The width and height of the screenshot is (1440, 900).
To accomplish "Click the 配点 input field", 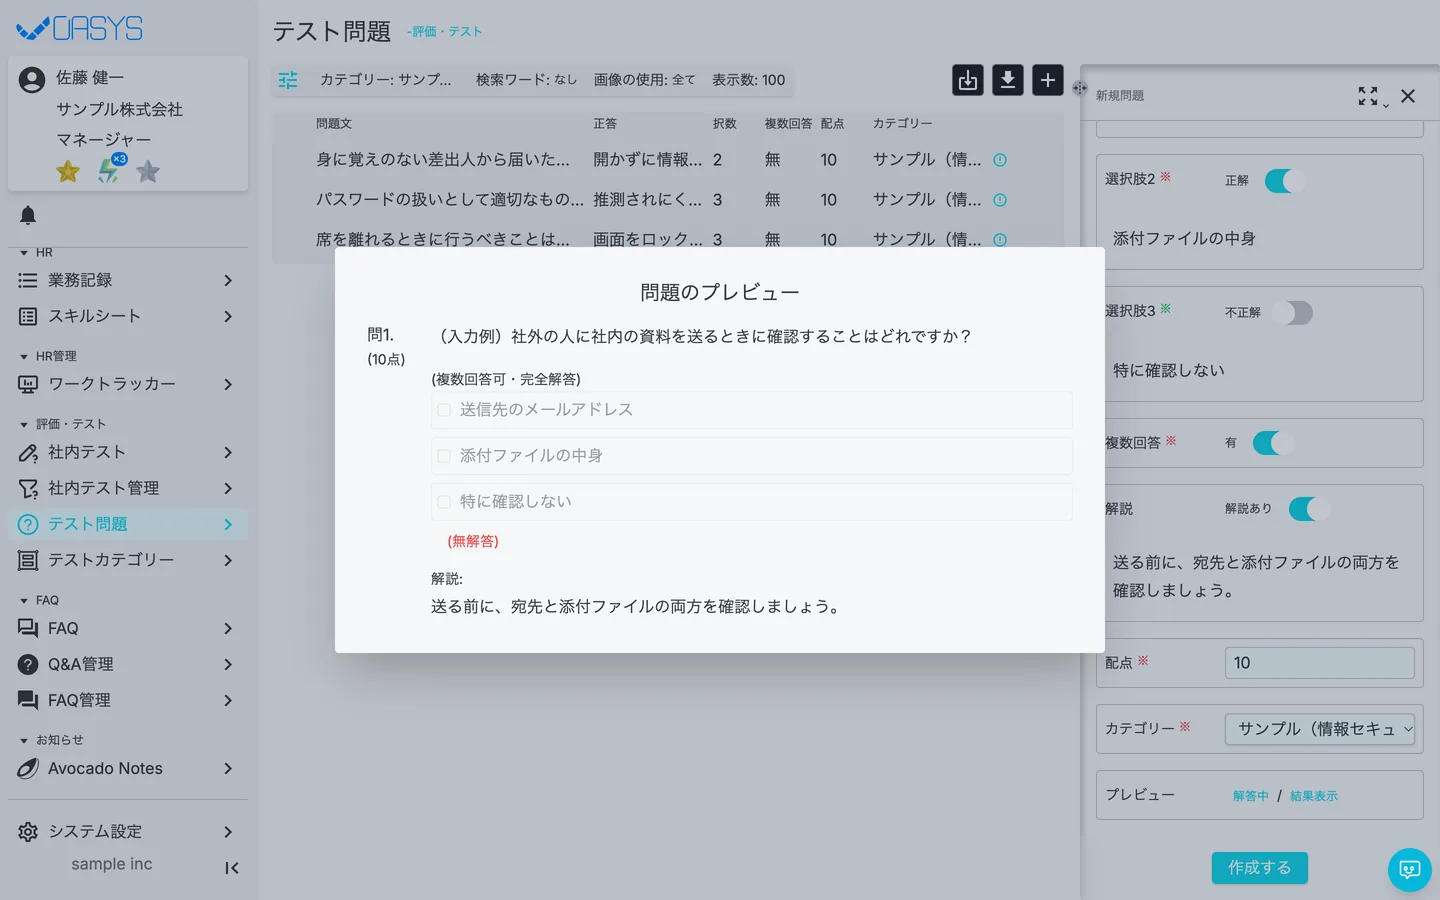I will [x=1320, y=663].
